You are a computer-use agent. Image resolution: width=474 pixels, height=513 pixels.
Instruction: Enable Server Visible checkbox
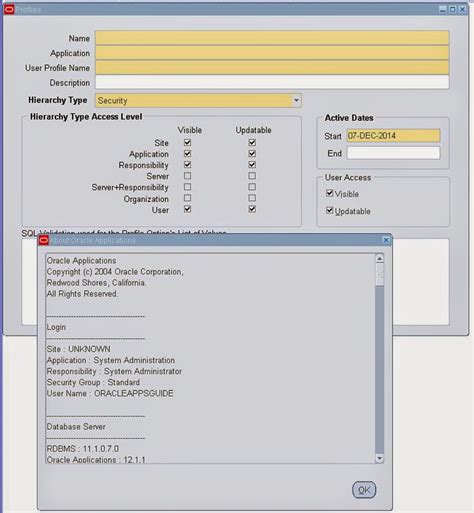[187, 176]
